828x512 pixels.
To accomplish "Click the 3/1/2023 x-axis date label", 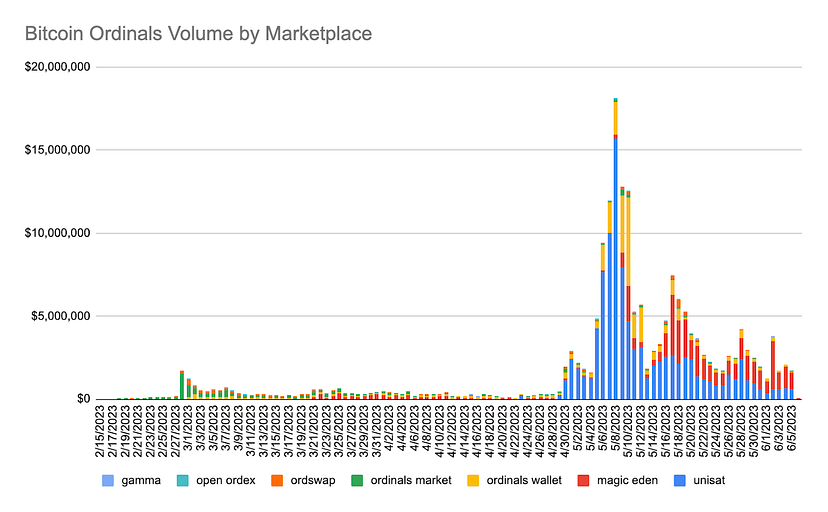I will tap(189, 428).
